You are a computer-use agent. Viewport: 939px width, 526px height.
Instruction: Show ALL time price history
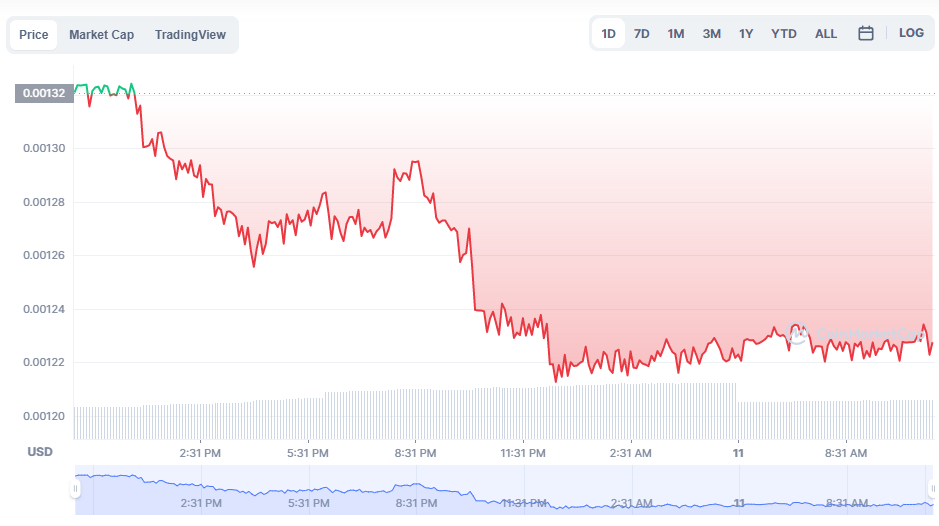826,34
